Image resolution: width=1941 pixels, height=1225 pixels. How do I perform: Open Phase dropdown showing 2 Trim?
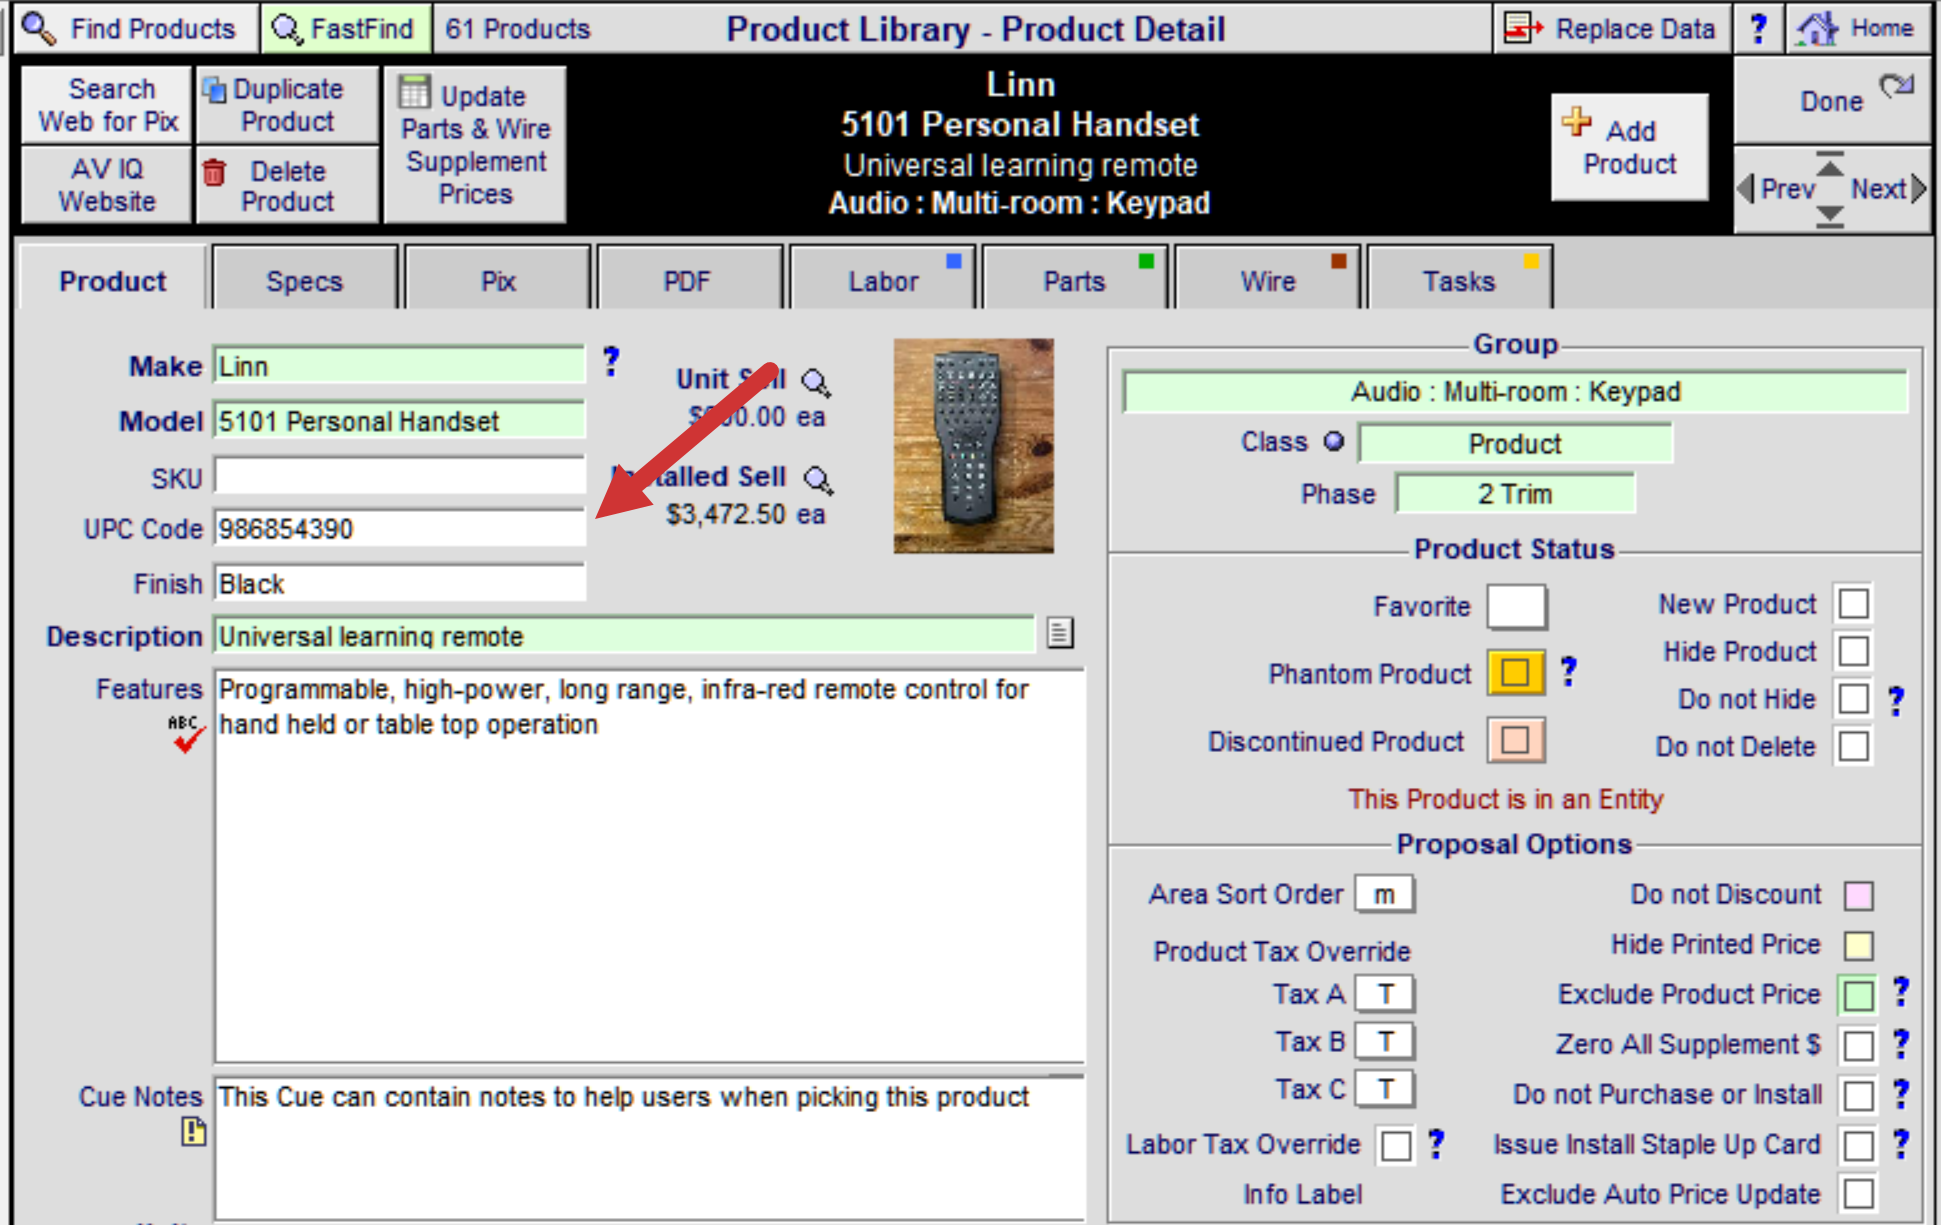[1515, 493]
